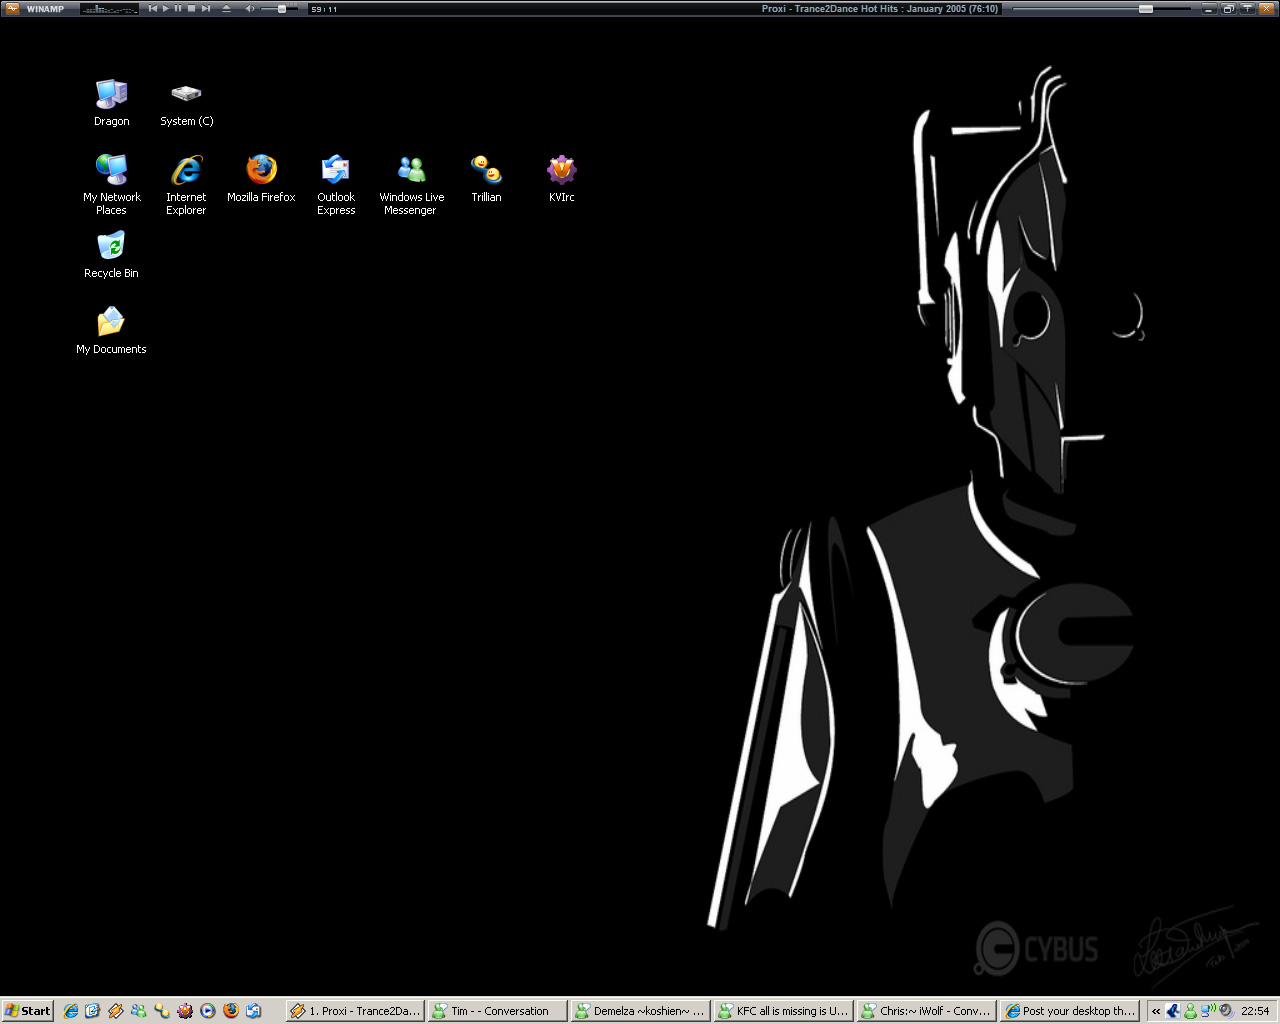
Task: Select Mozilla Firefox desktop icon
Action: (x=261, y=178)
